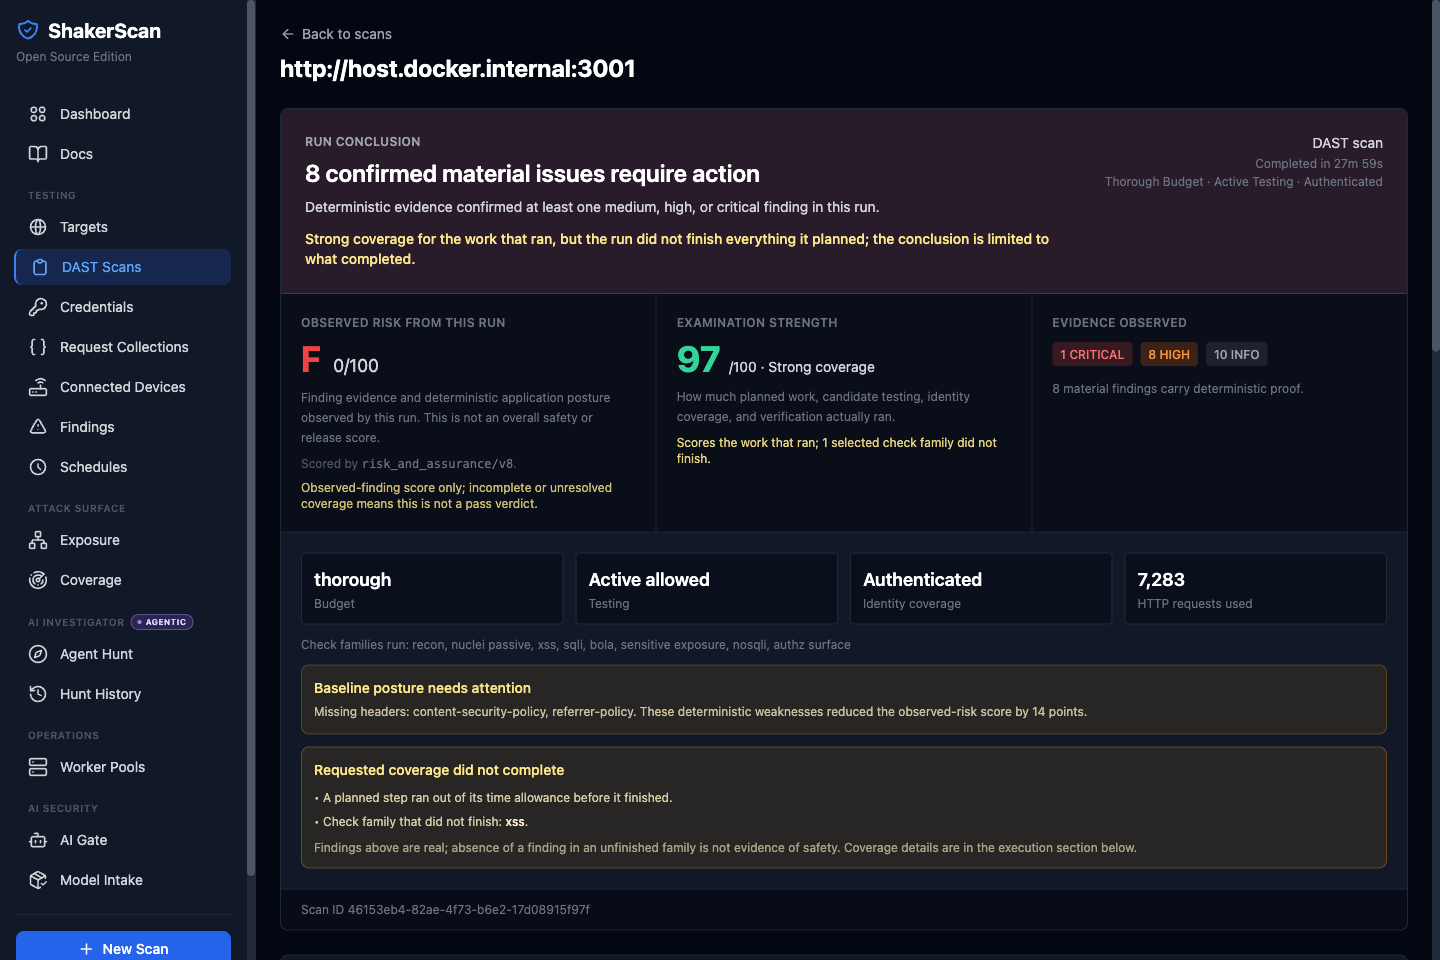Return via the Back to scans link
The height and width of the screenshot is (960, 1440).
[x=336, y=34]
